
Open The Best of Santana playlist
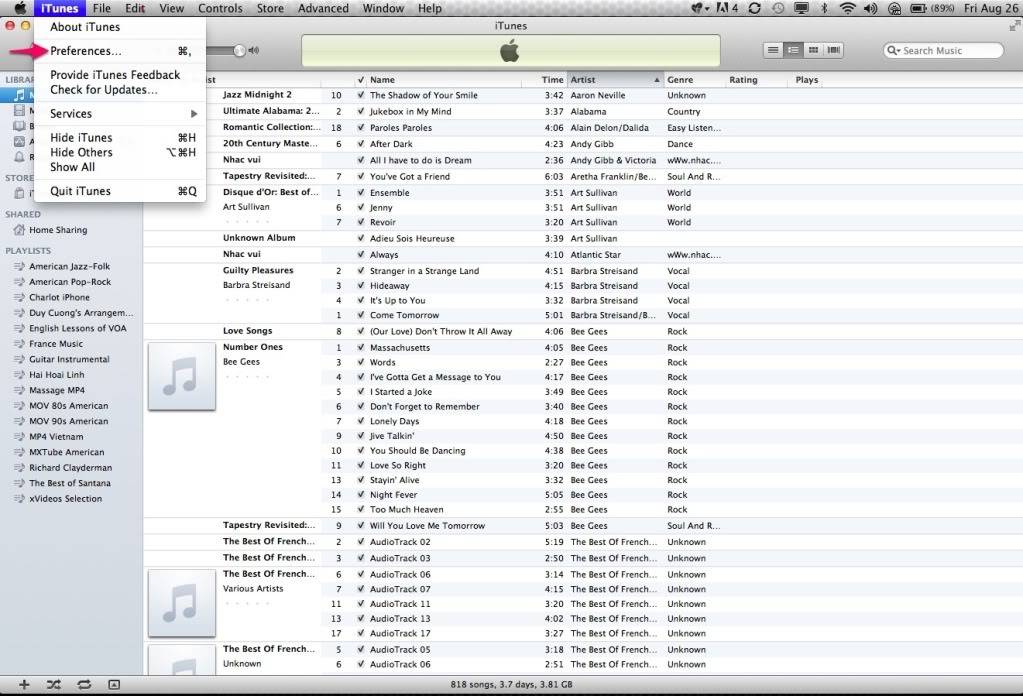[x=70, y=483]
